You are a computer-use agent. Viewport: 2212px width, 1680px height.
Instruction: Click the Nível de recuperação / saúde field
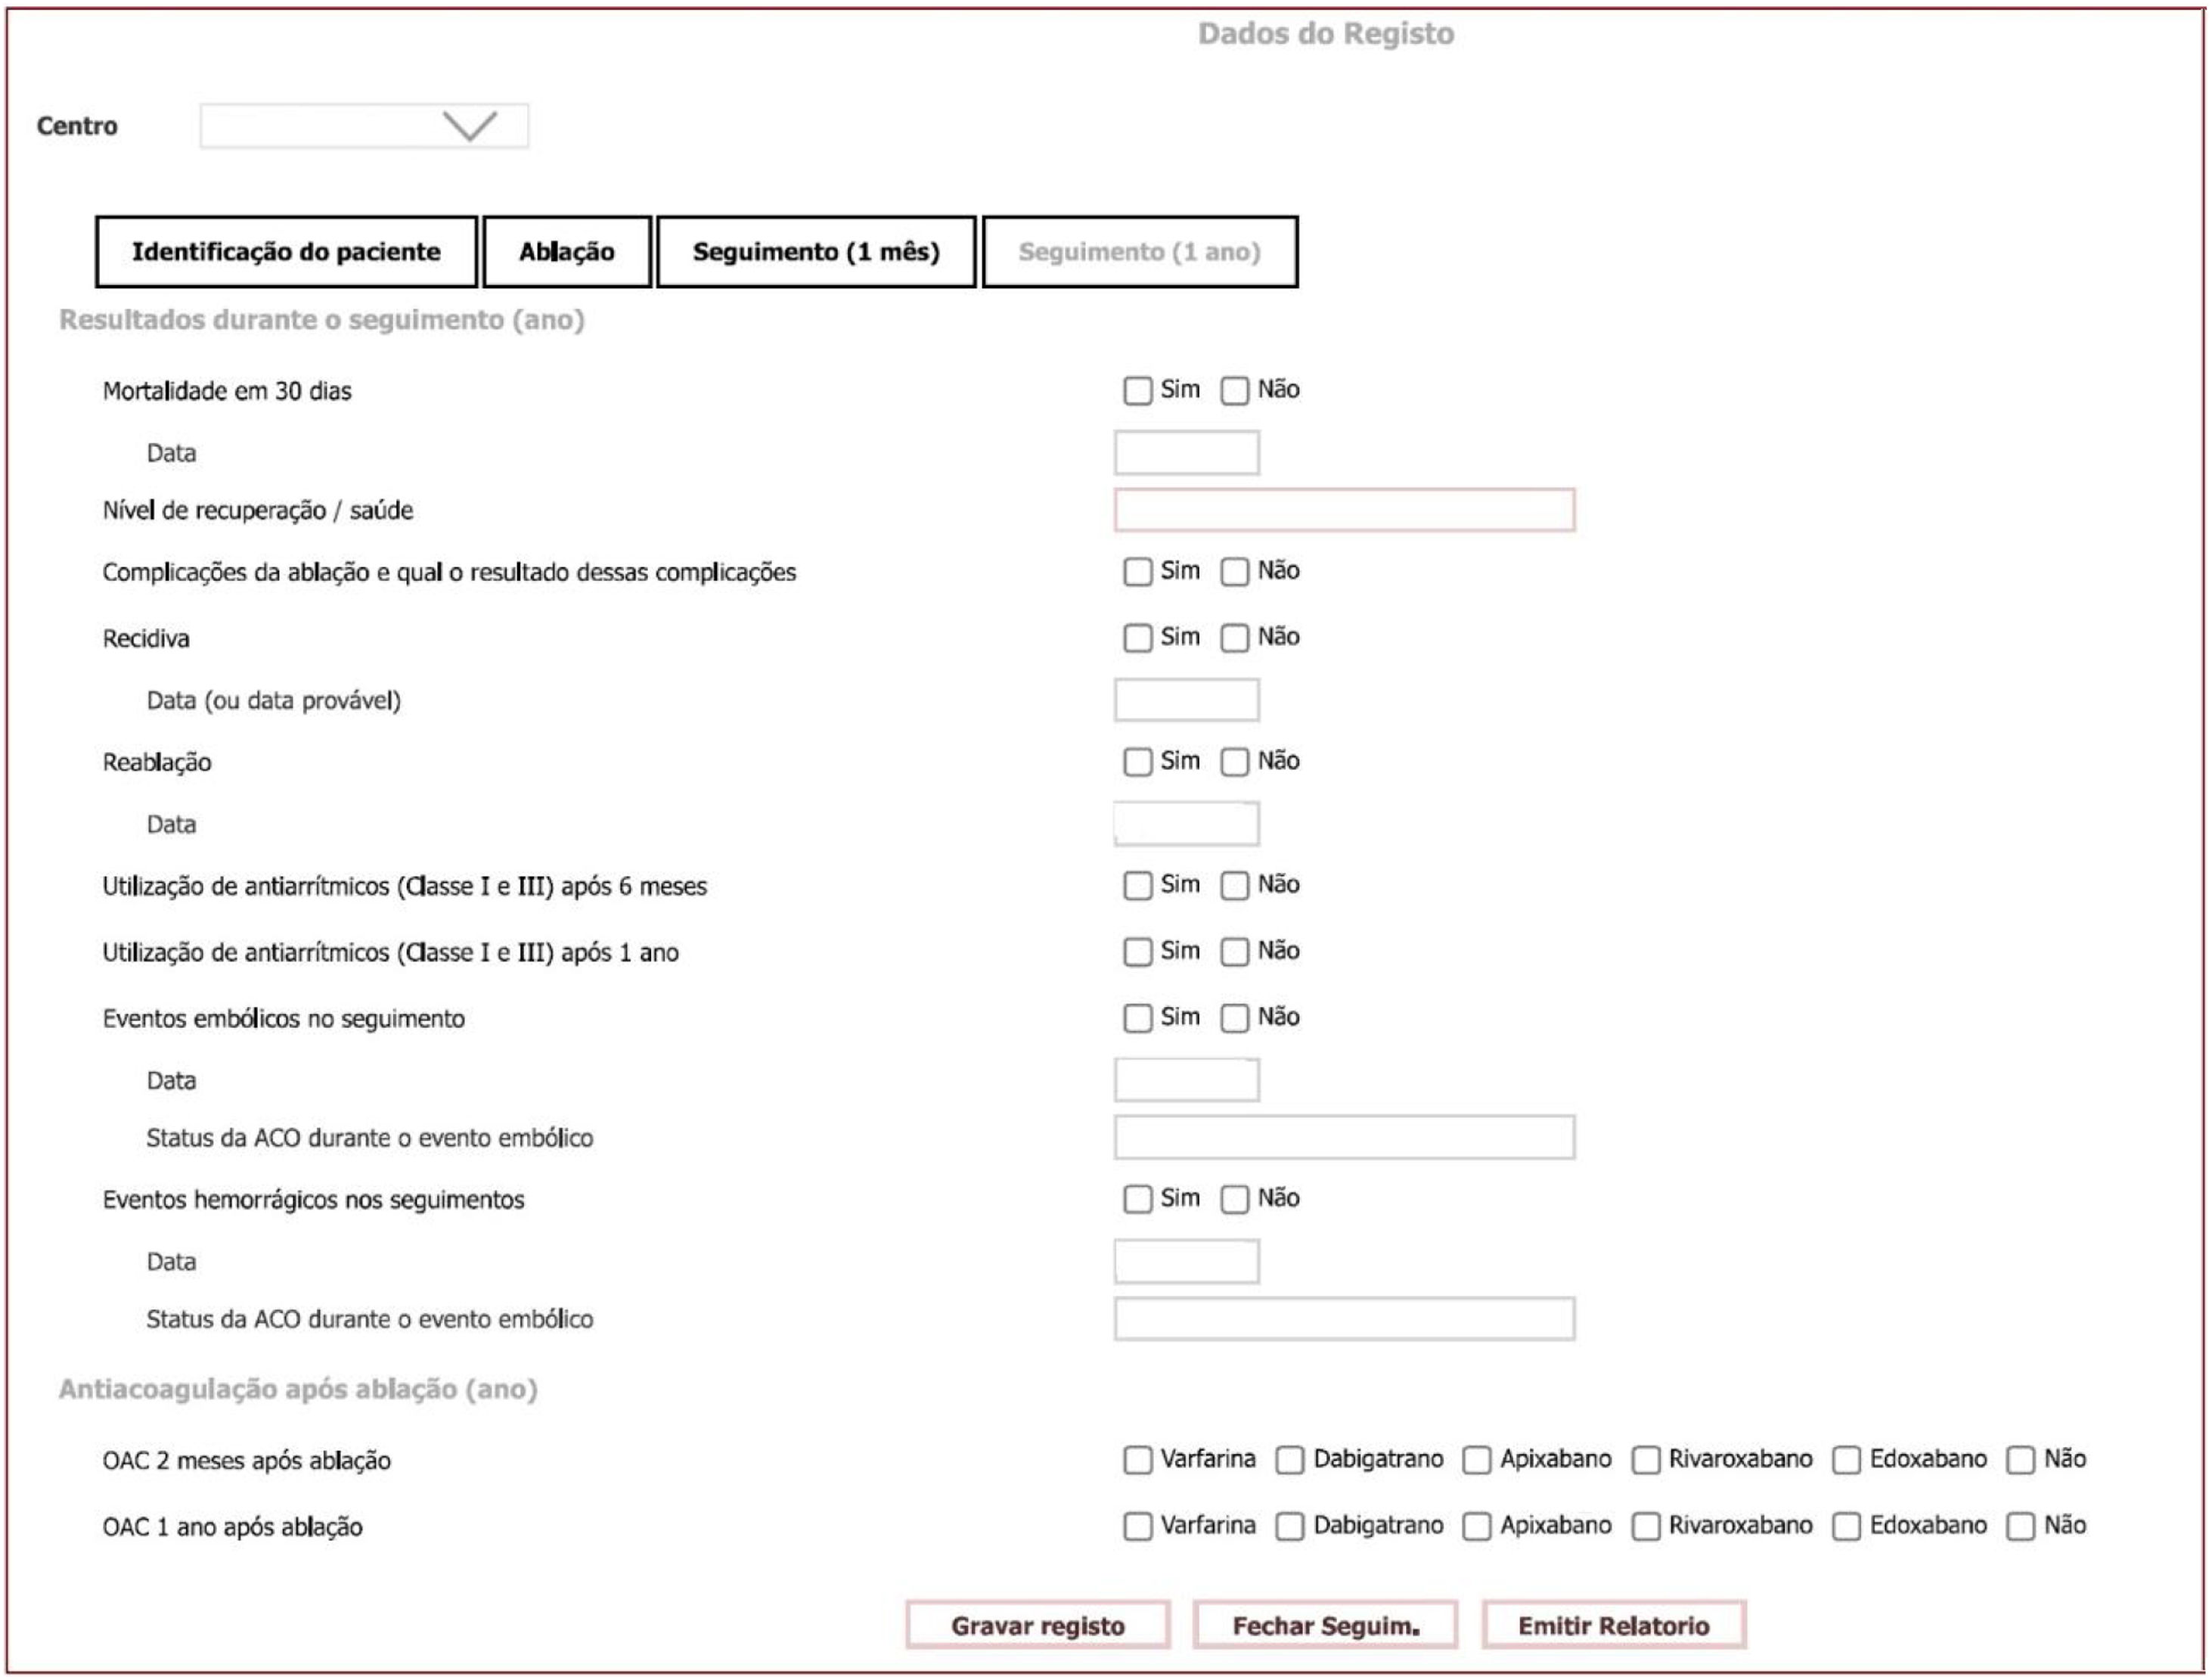1344,510
